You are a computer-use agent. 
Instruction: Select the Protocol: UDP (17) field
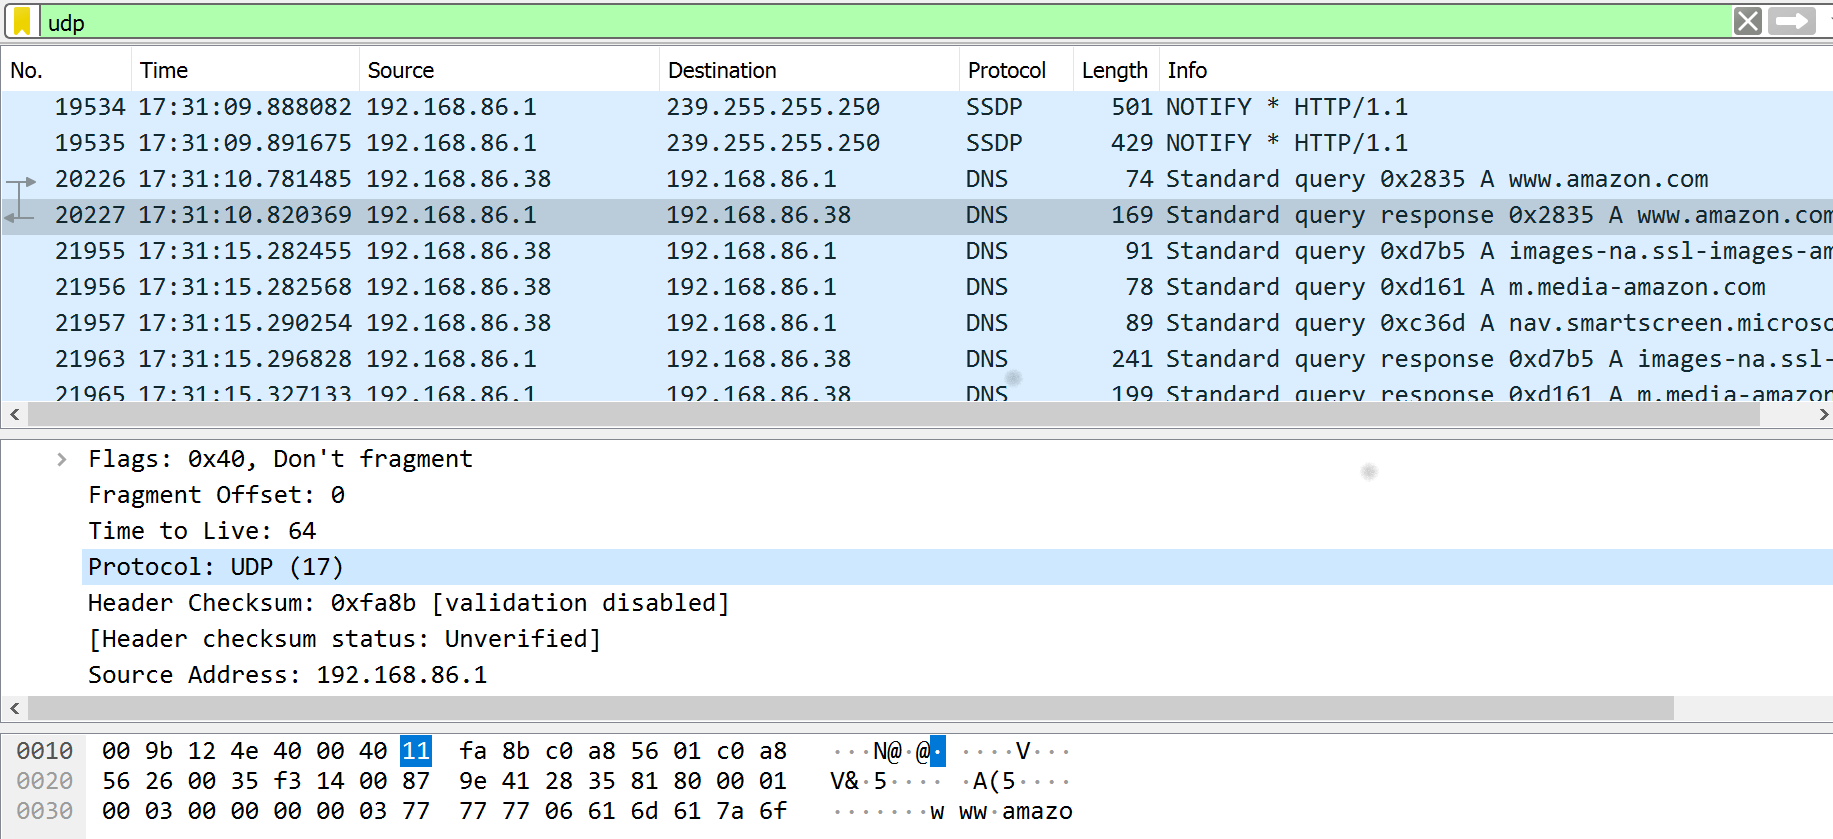[957, 567]
